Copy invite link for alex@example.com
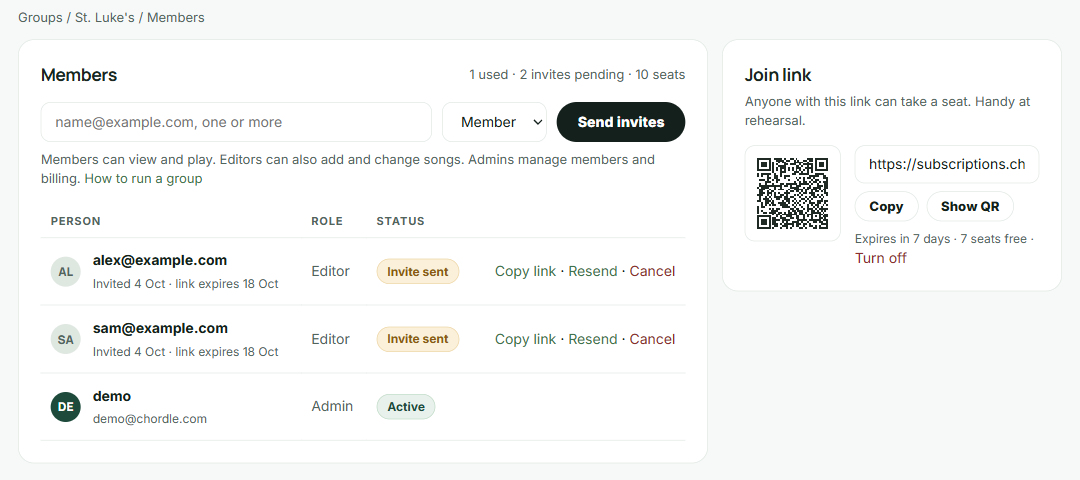 click(x=525, y=271)
